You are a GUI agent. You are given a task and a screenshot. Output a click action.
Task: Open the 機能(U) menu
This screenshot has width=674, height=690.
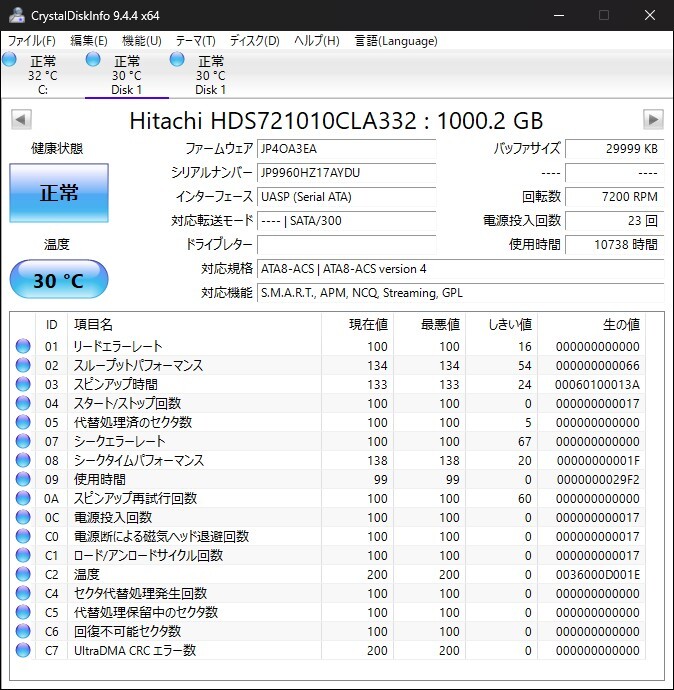(x=141, y=41)
